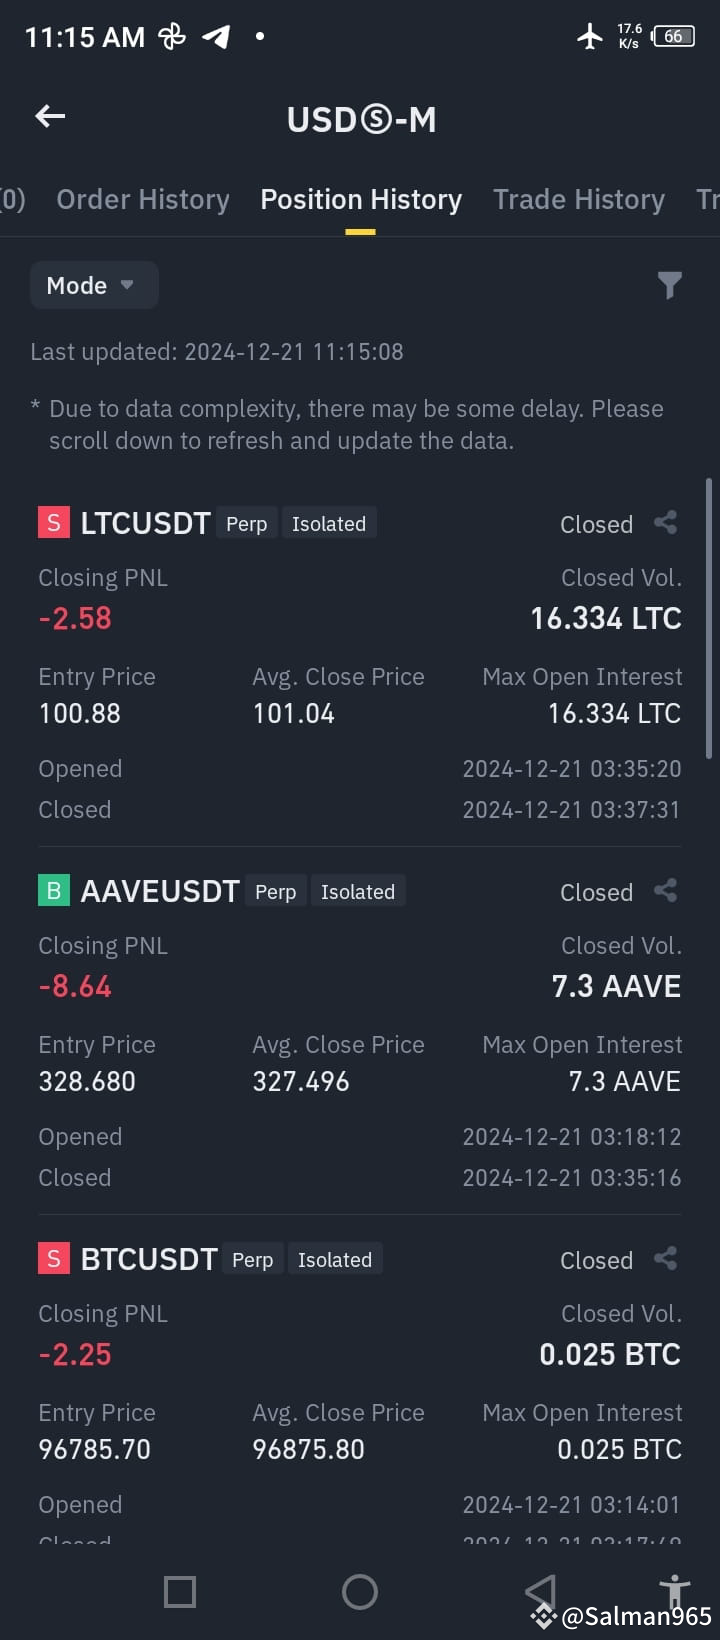Tap the green B badge on AAVEUSDT
Image resolution: width=720 pixels, height=1640 pixels.
(54, 891)
